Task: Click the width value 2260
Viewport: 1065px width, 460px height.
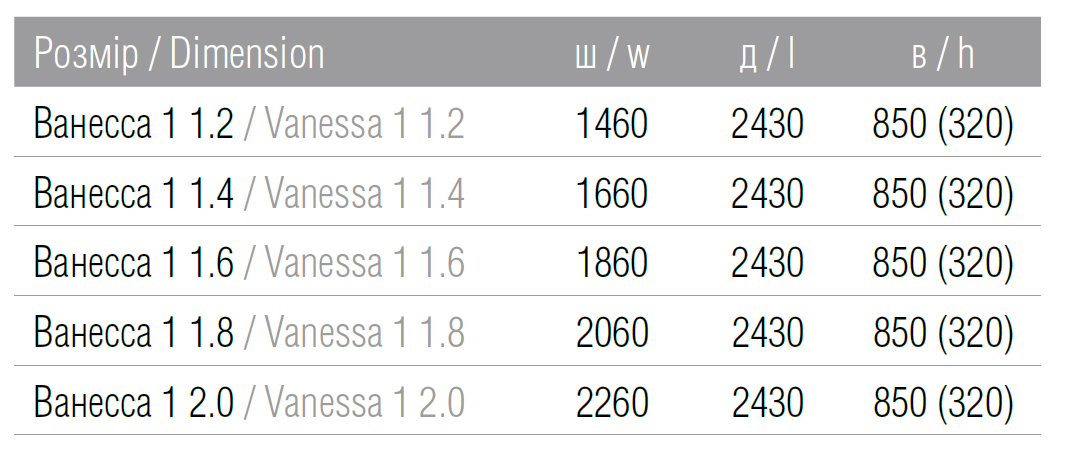Action: pos(612,402)
